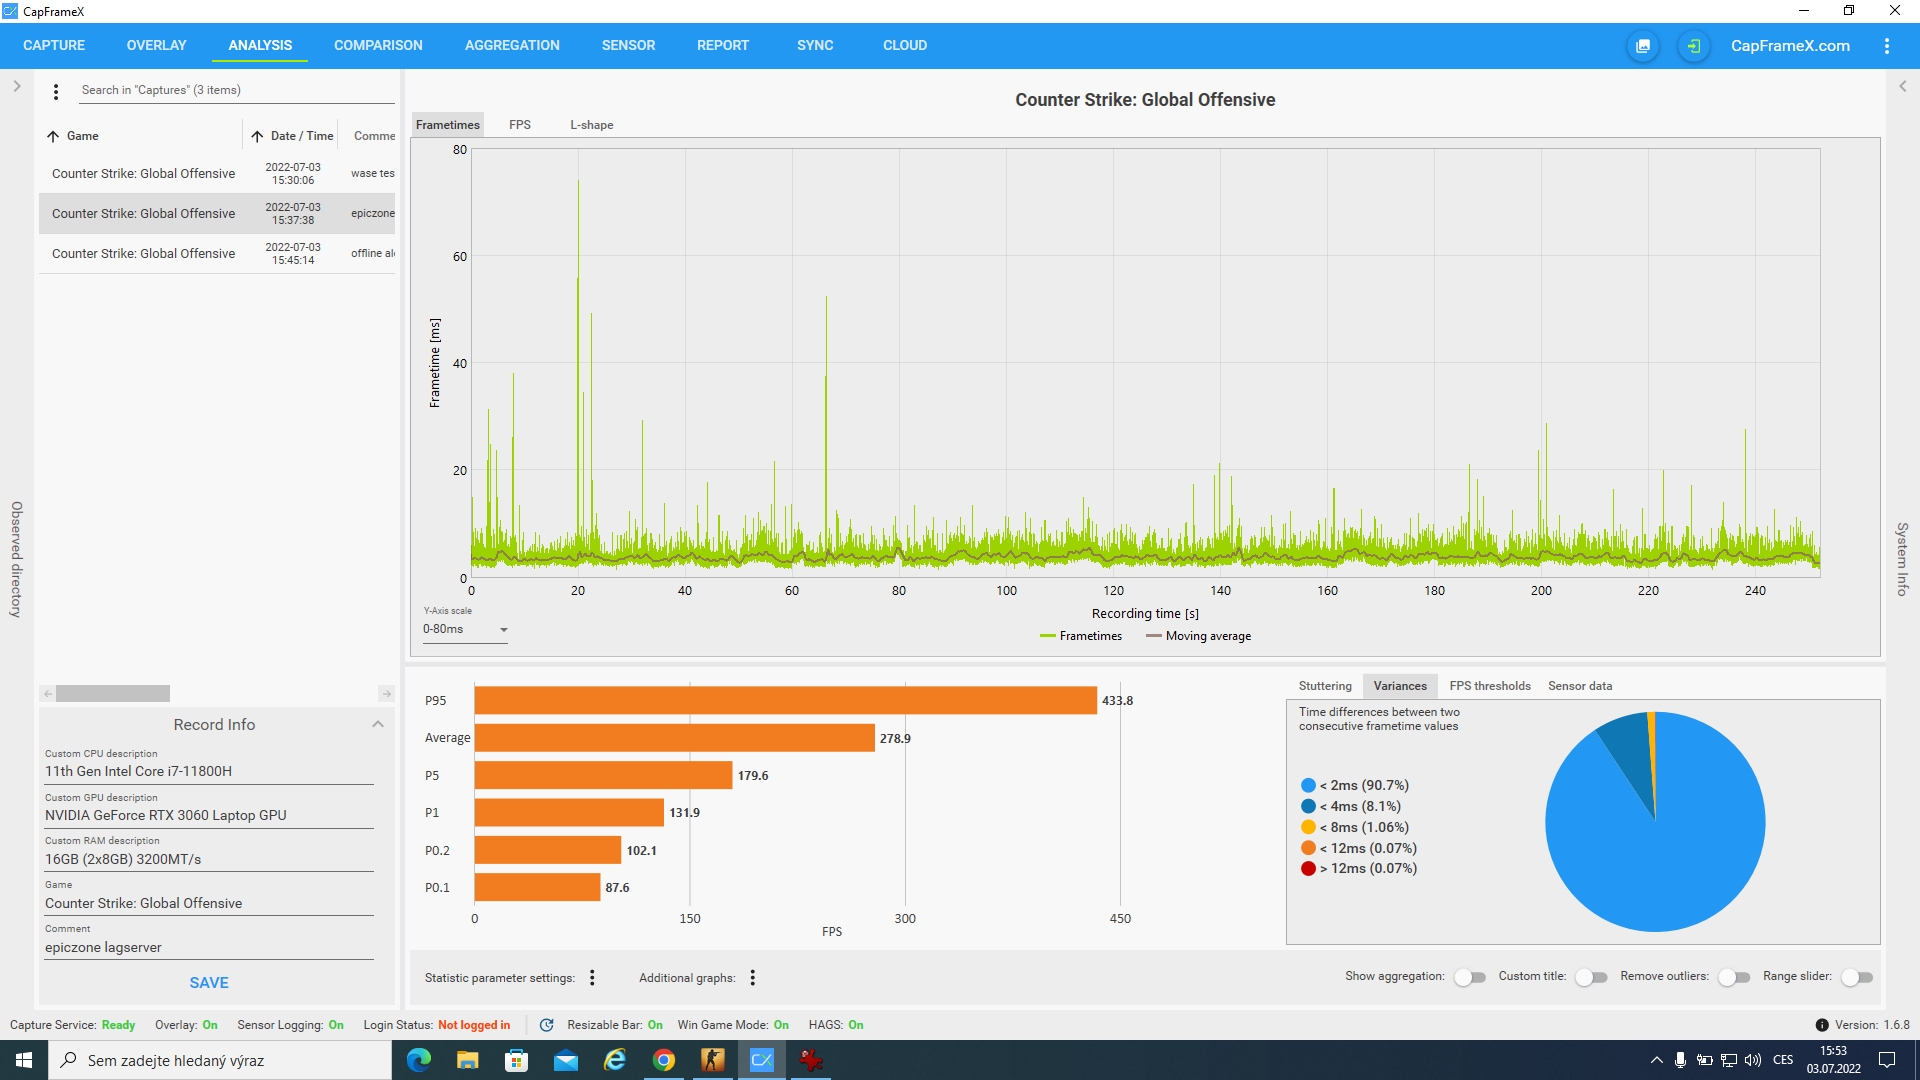Switch to Stuttering tab
The width and height of the screenshot is (1920, 1080).
tap(1325, 686)
